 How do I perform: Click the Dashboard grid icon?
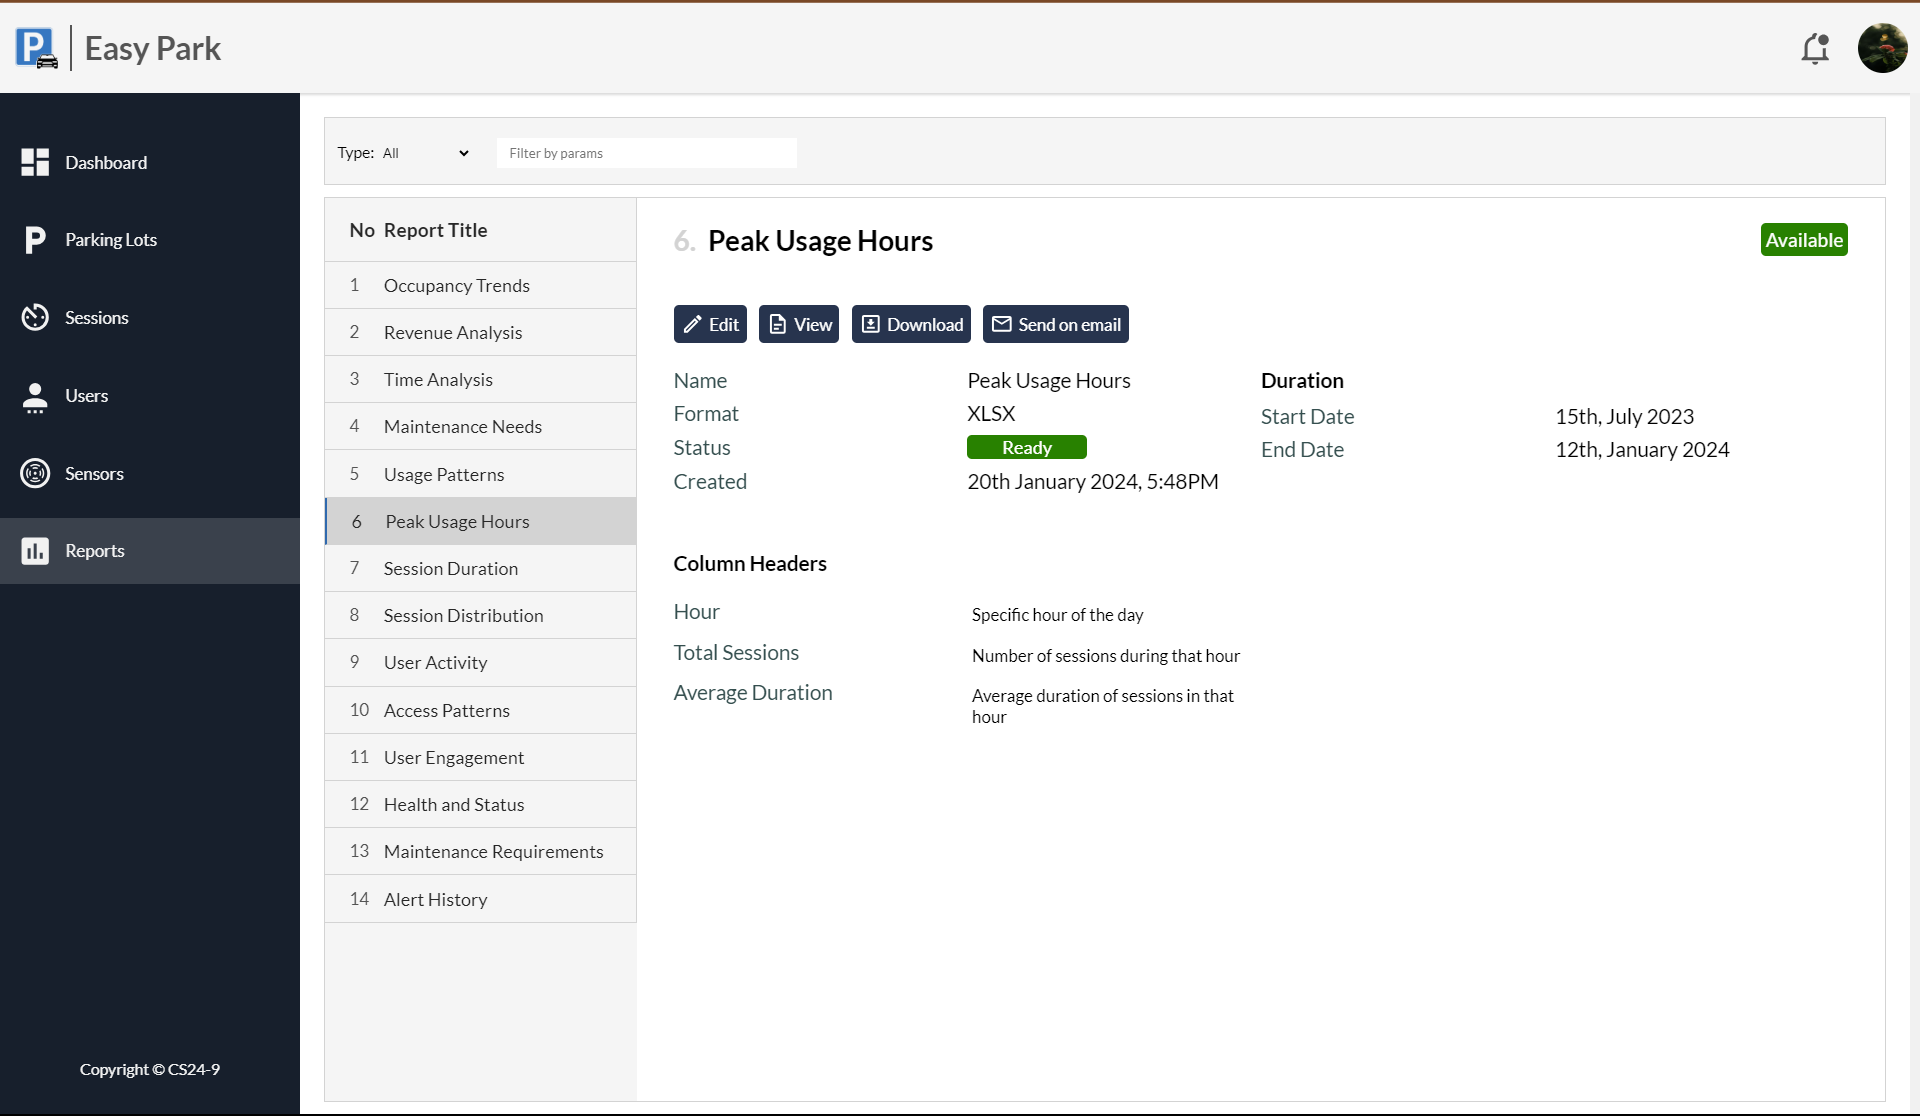(x=35, y=162)
